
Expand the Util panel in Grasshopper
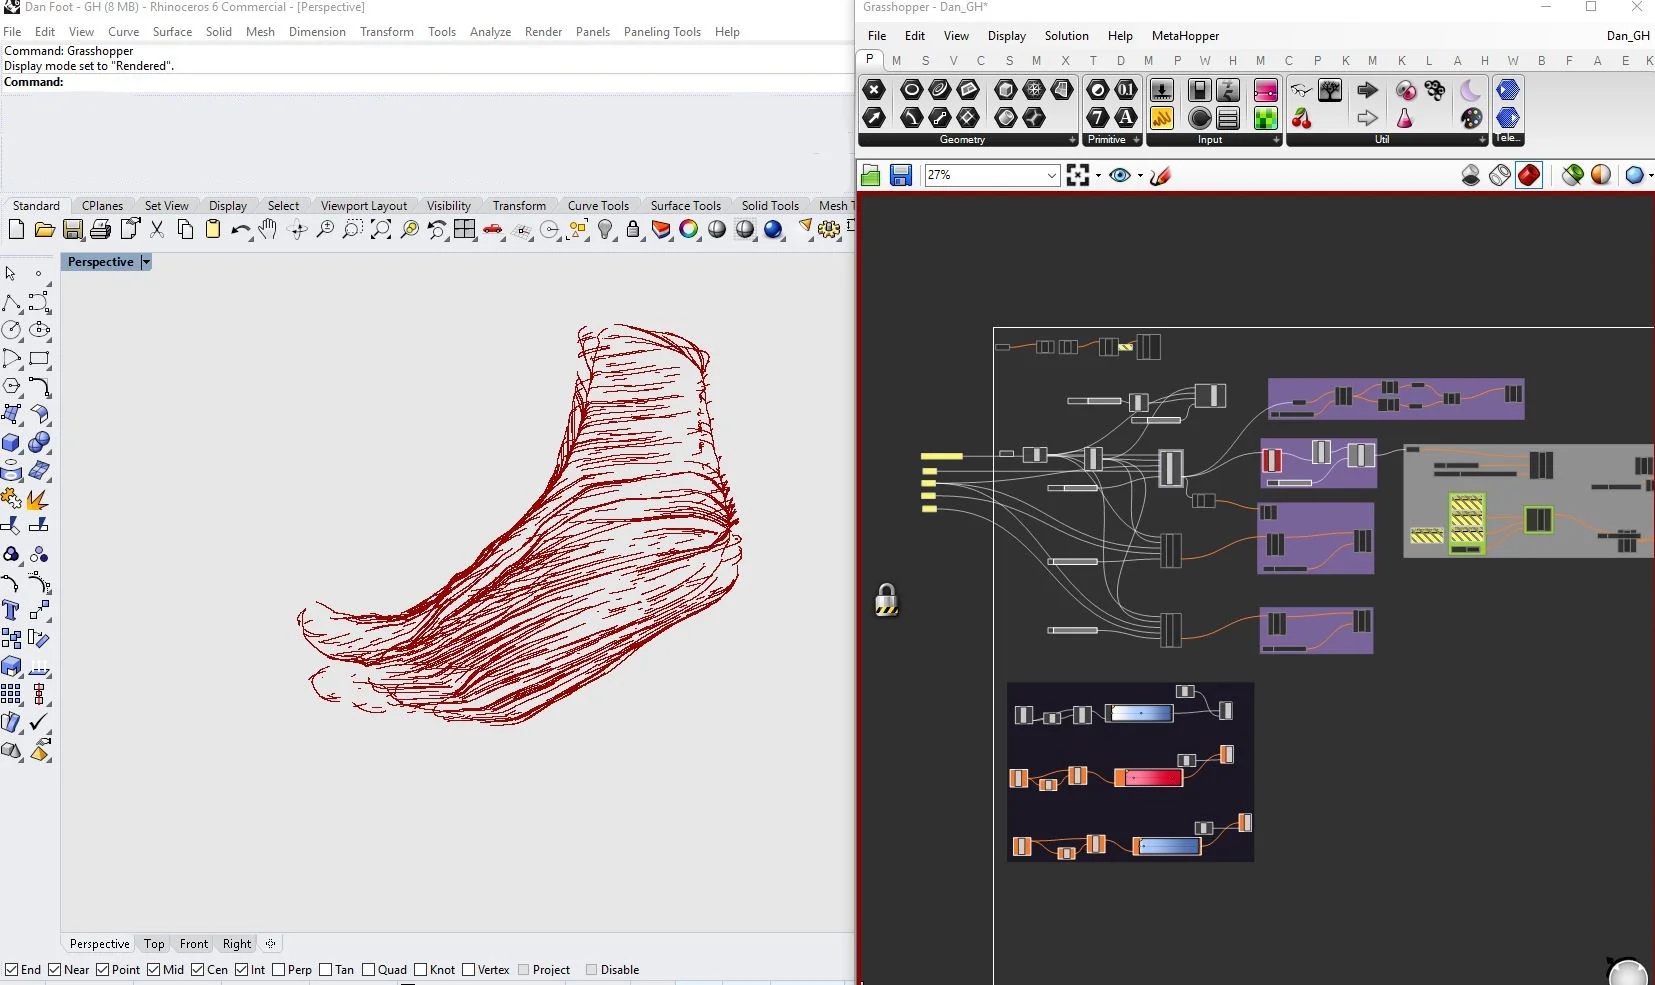tap(1482, 140)
